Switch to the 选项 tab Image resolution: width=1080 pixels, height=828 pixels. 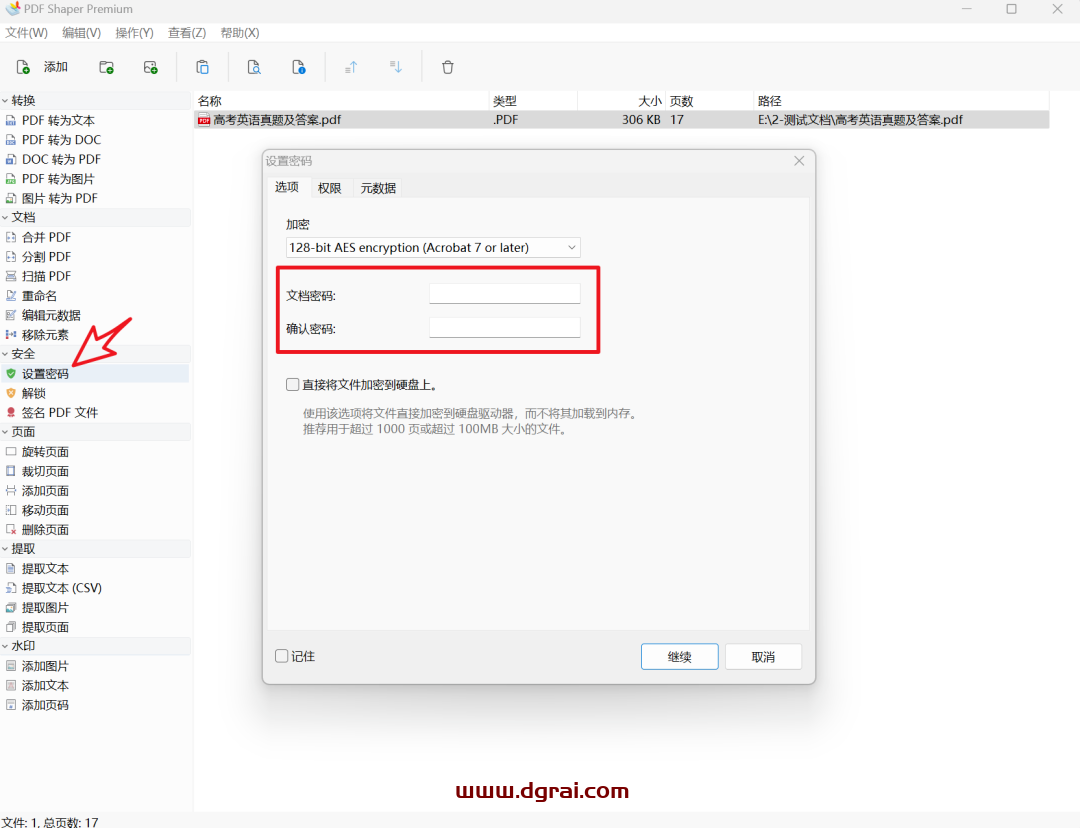(287, 187)
